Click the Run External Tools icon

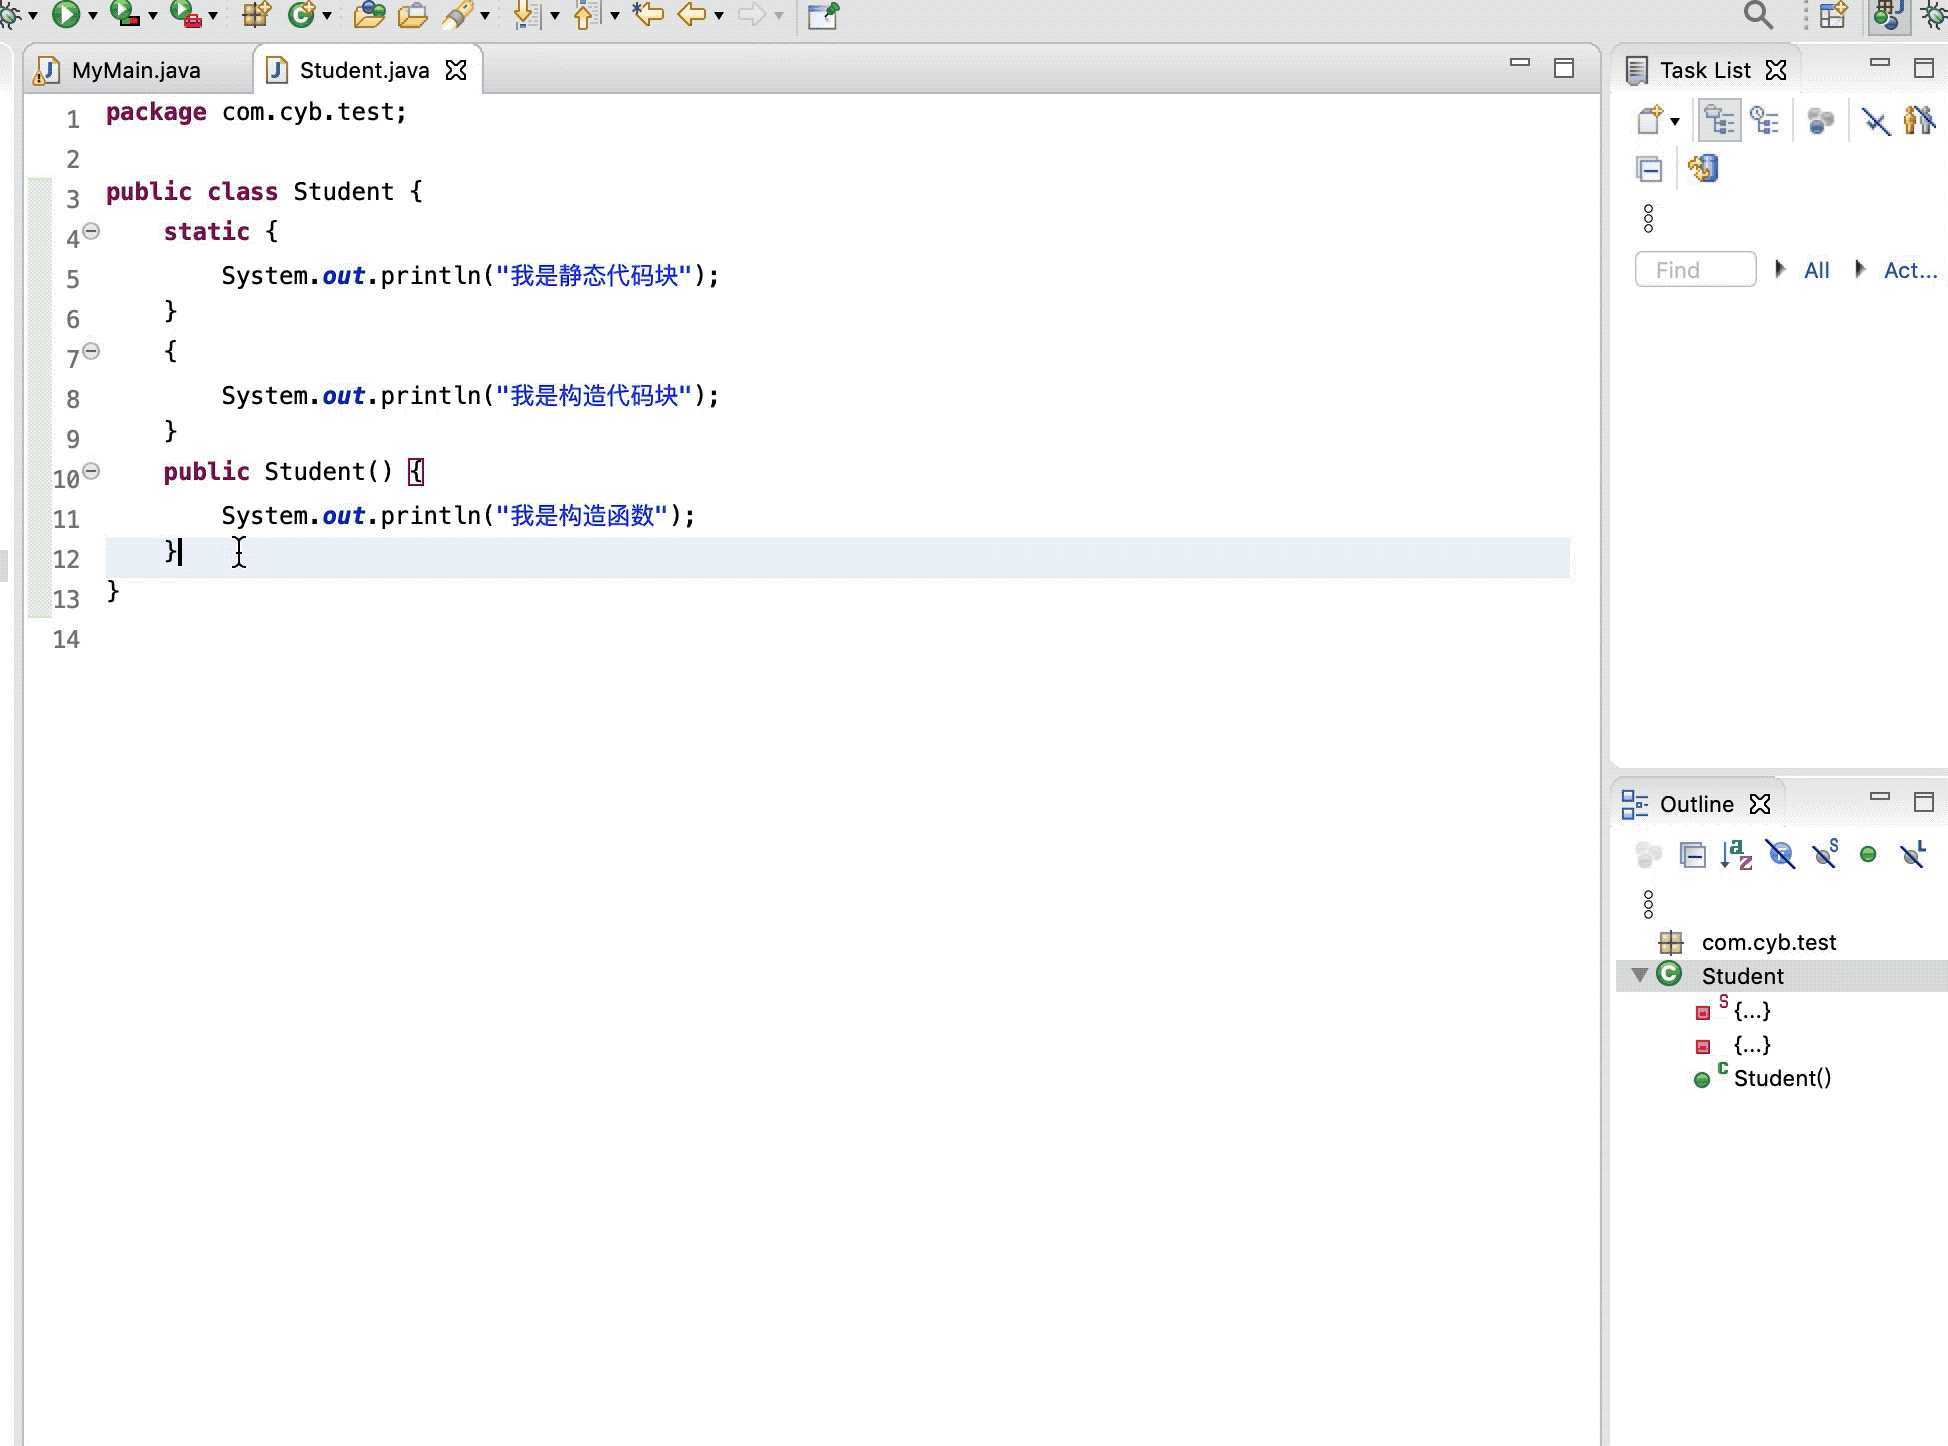coord(186,14)
